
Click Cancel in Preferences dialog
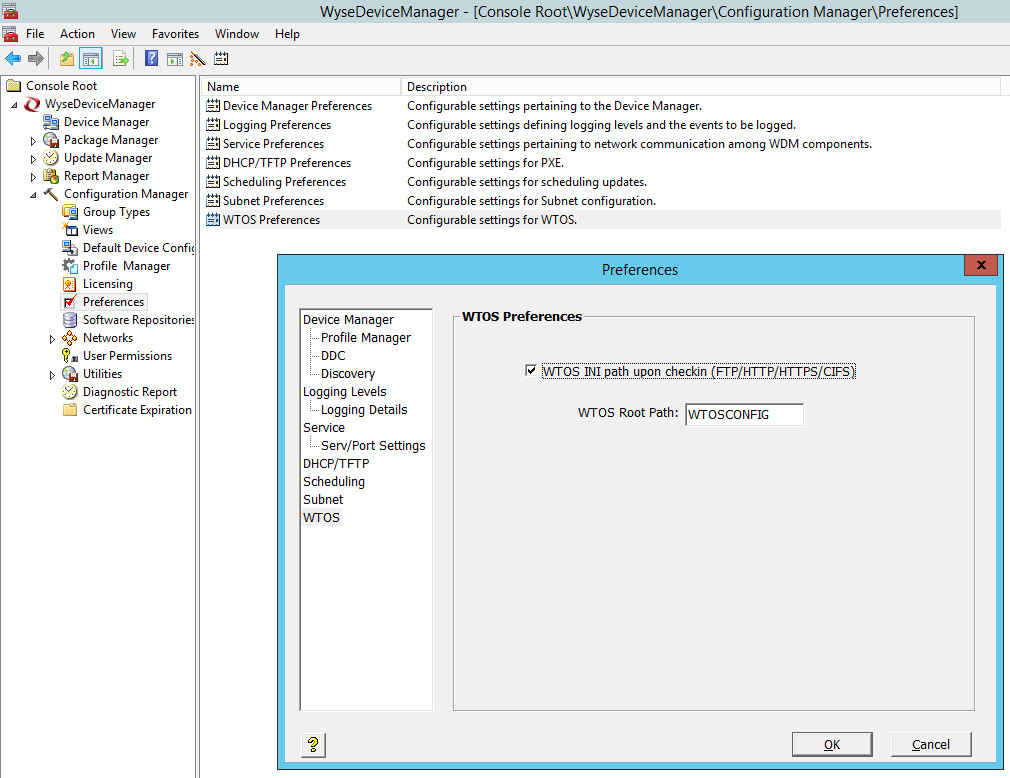(x=931, y=745)
